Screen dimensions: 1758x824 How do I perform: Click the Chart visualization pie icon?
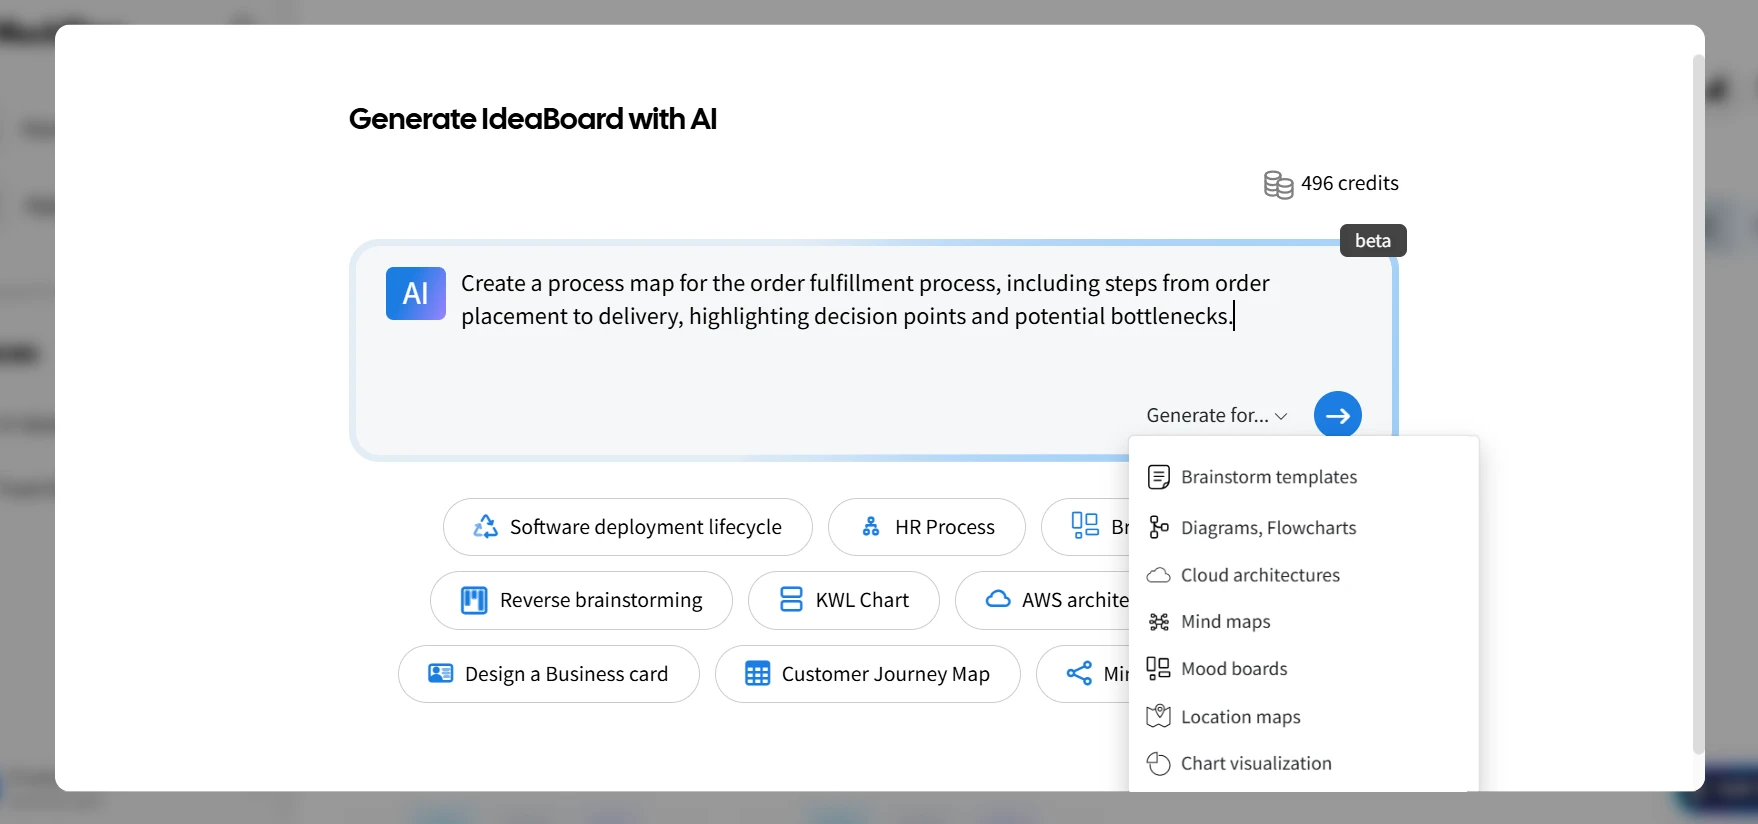click(1158, 763)
